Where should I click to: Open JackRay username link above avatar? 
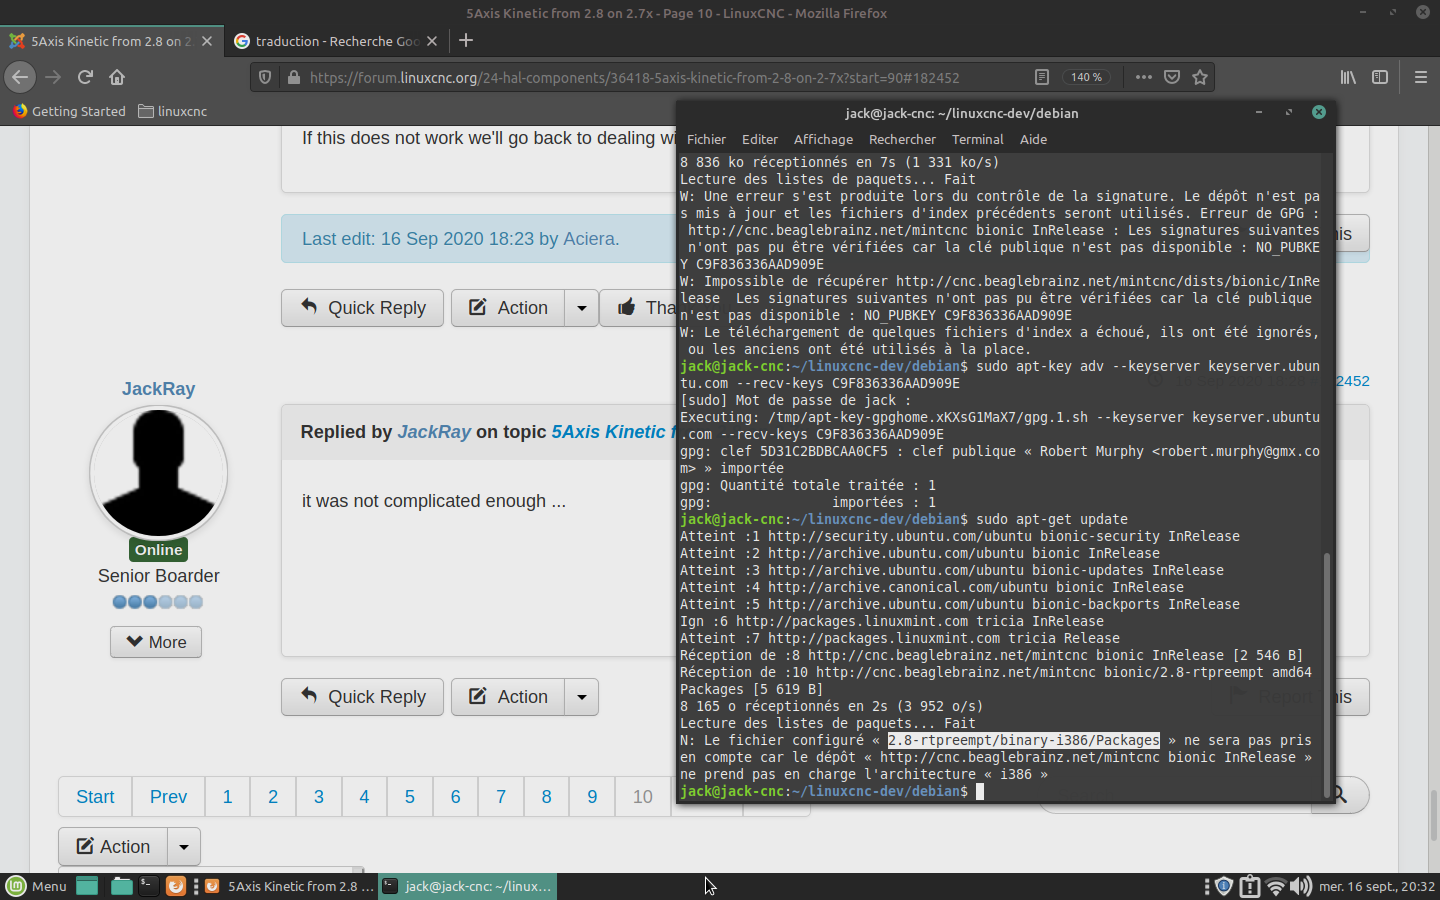click(158, 389)
